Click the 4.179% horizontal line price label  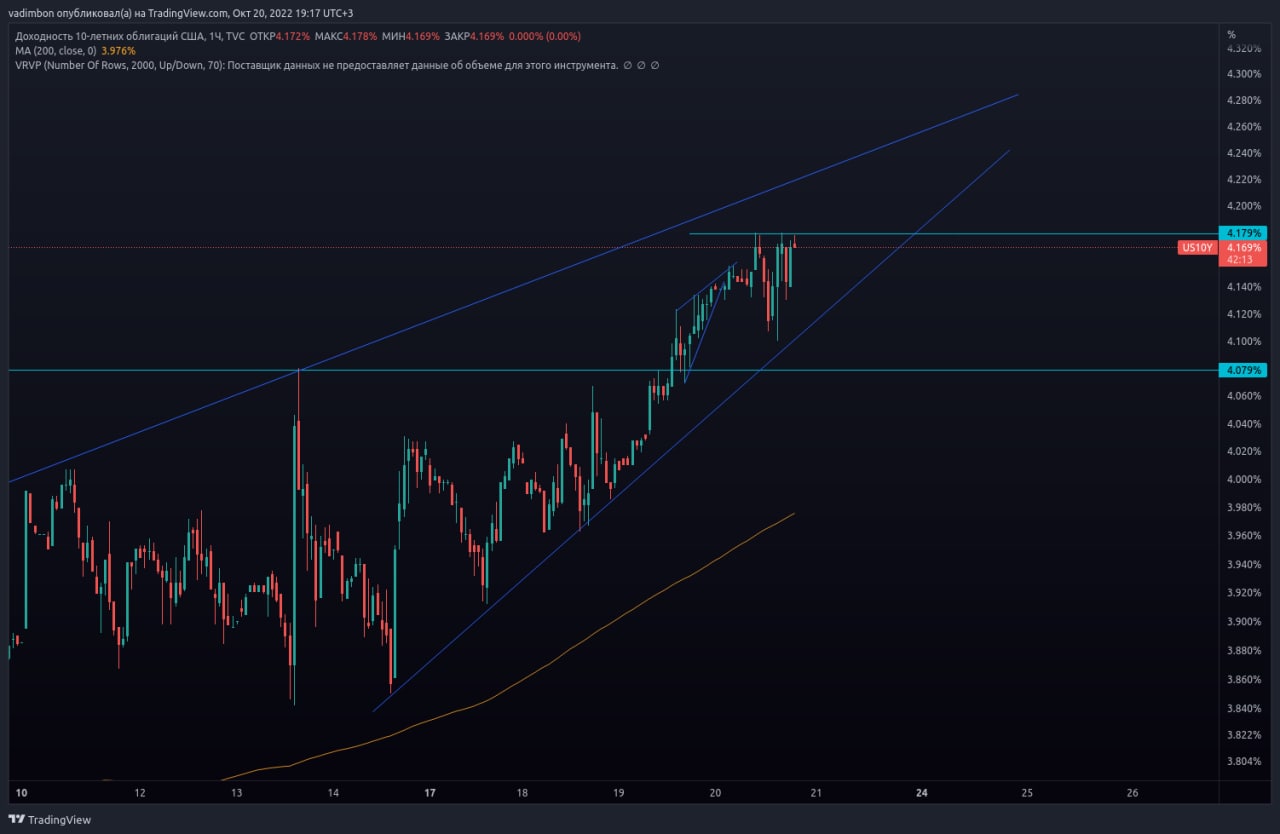(x=1244, y=233)
